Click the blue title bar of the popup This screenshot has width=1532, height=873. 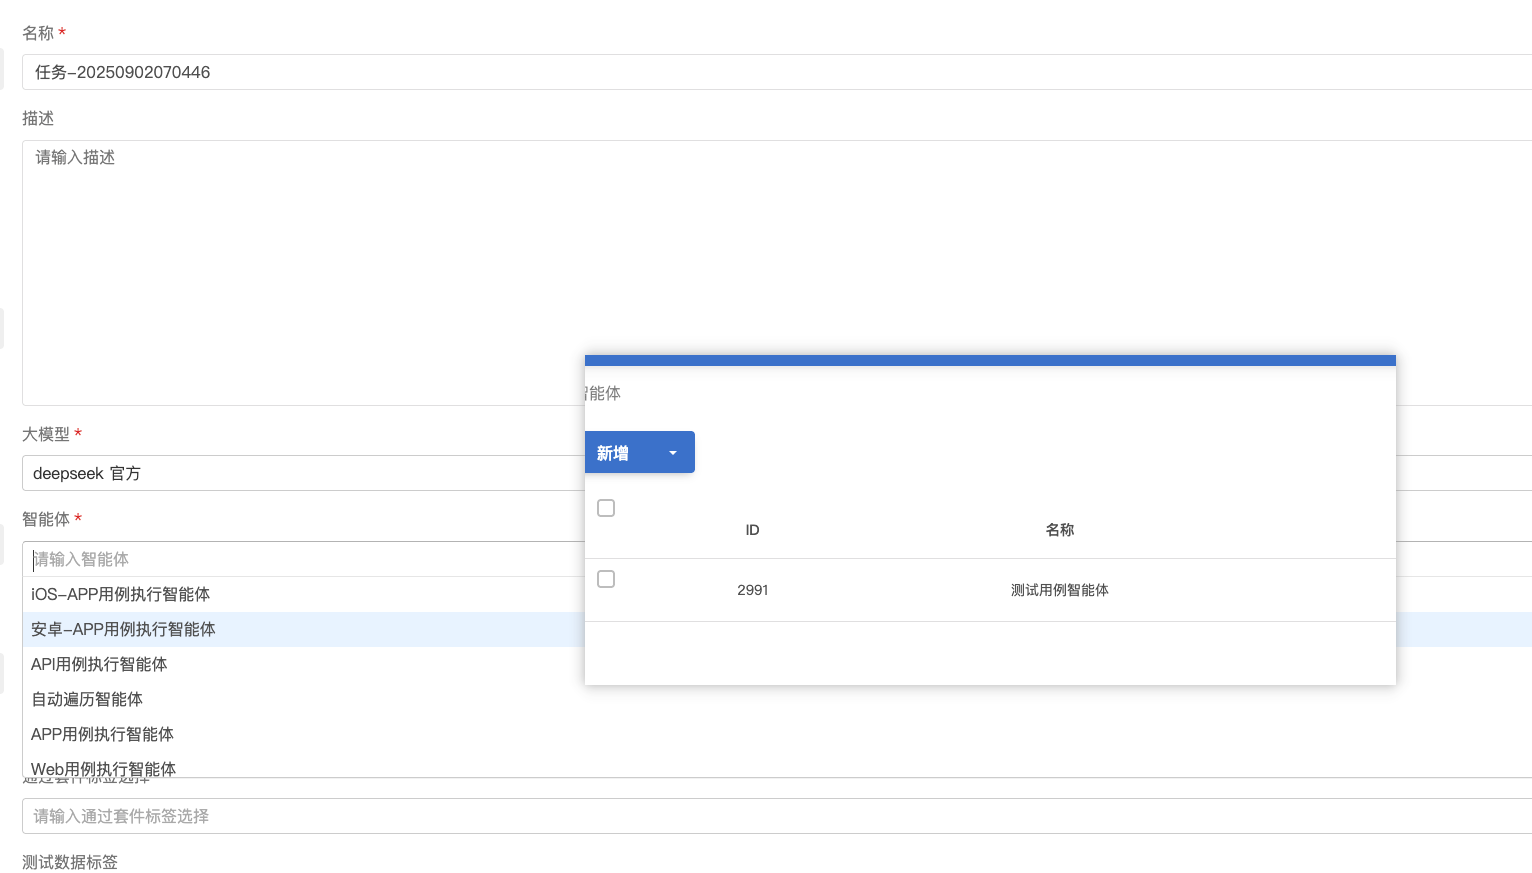(990, 360)
